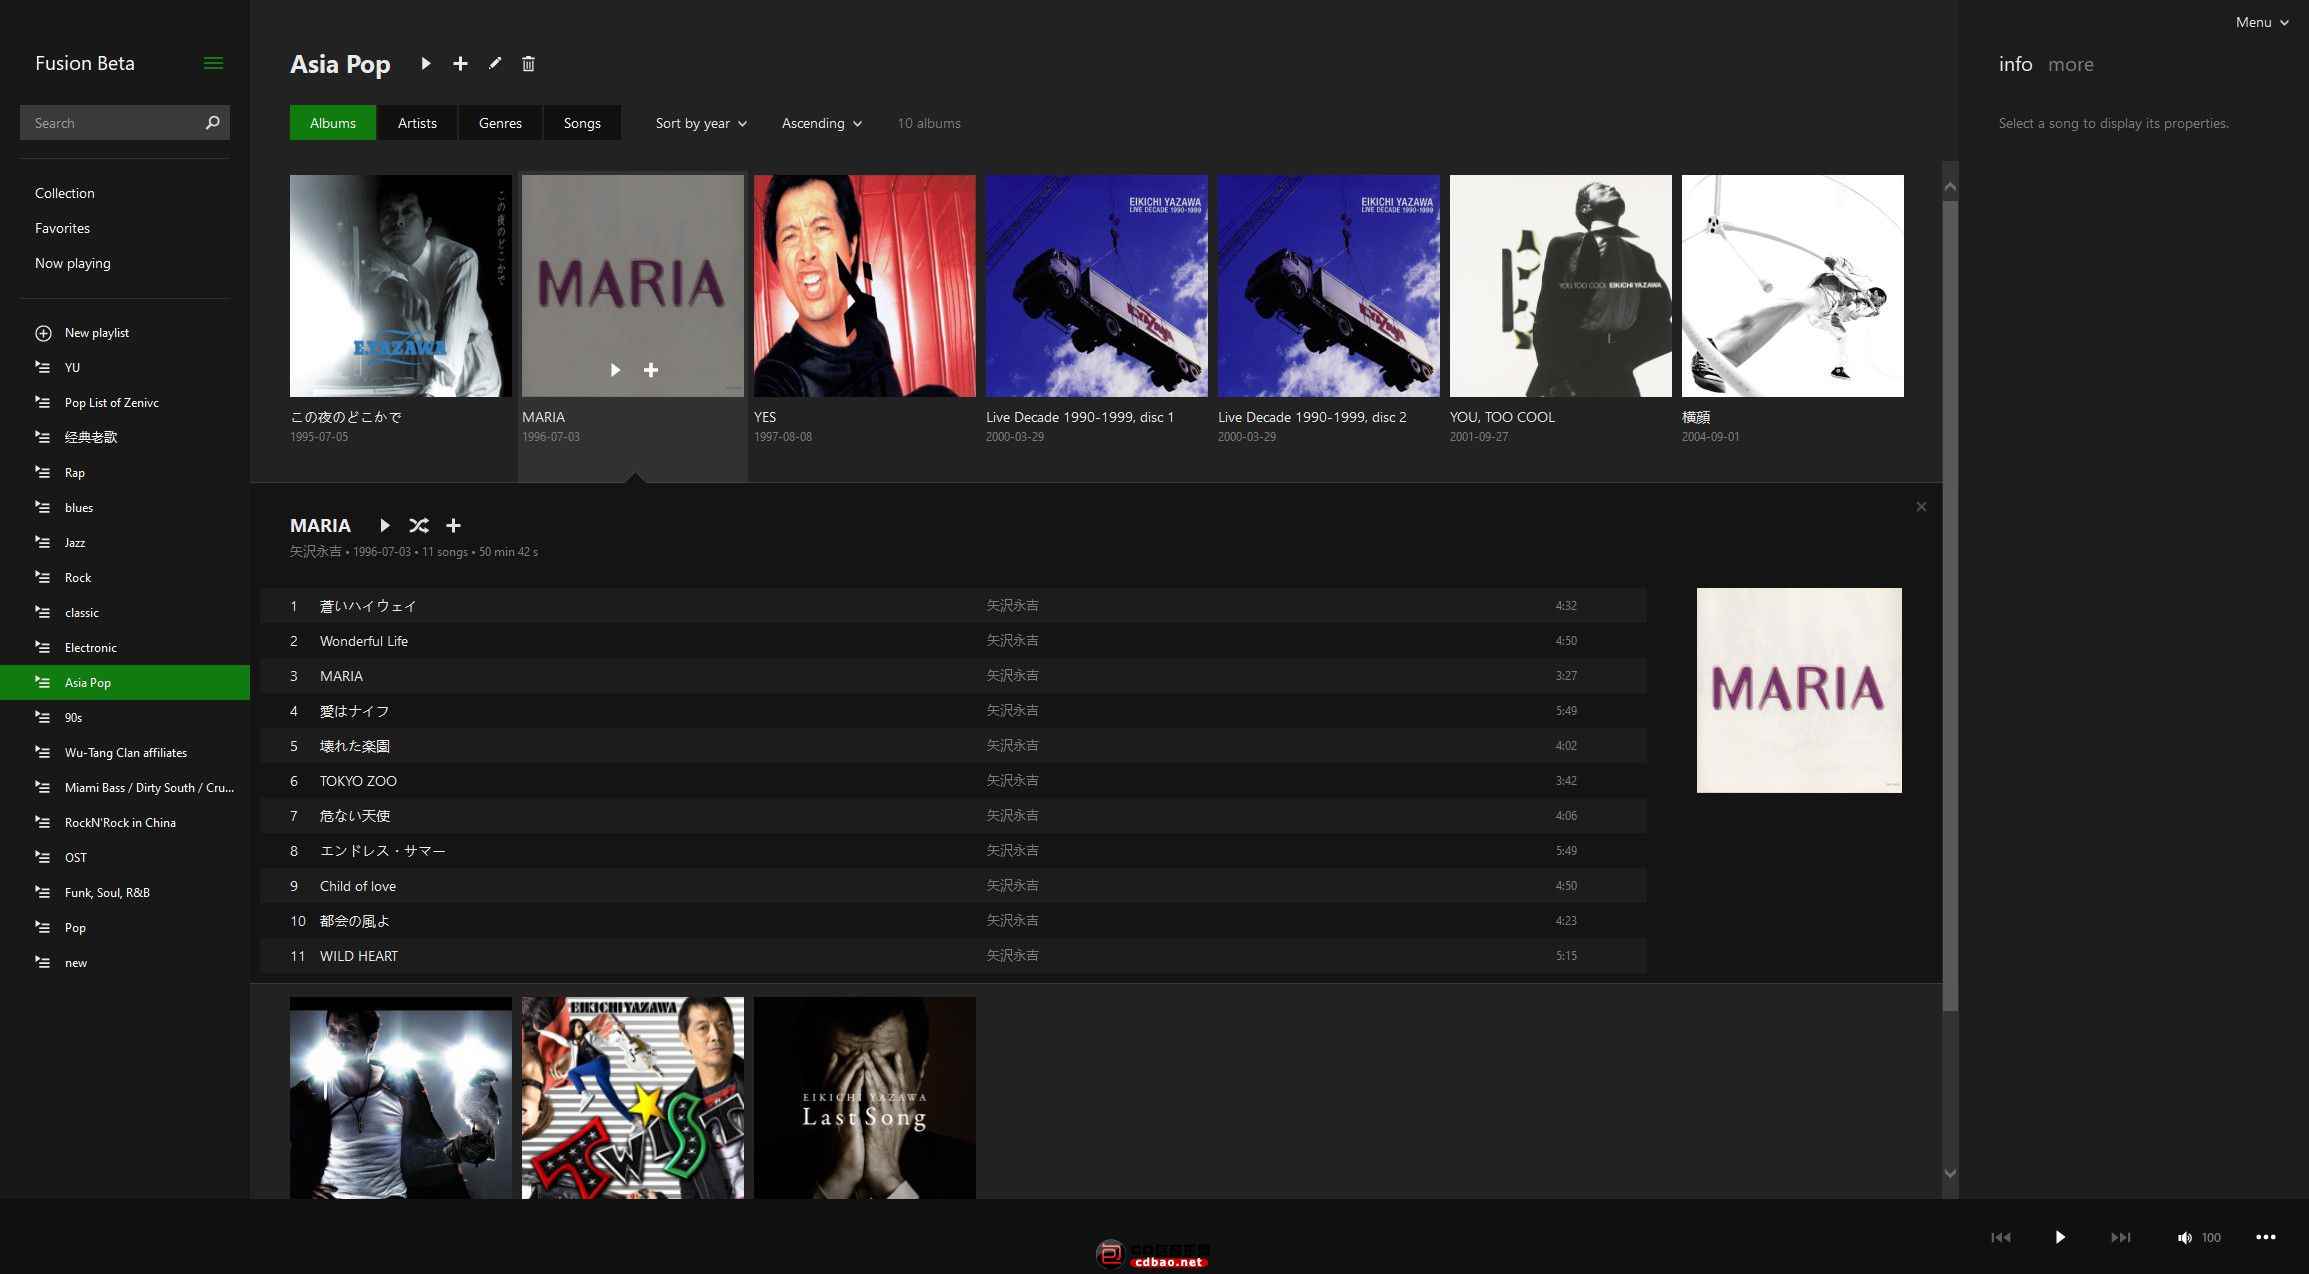
Task: Add the MARIA album detail to playlist
Action: (x=453, y=526)
